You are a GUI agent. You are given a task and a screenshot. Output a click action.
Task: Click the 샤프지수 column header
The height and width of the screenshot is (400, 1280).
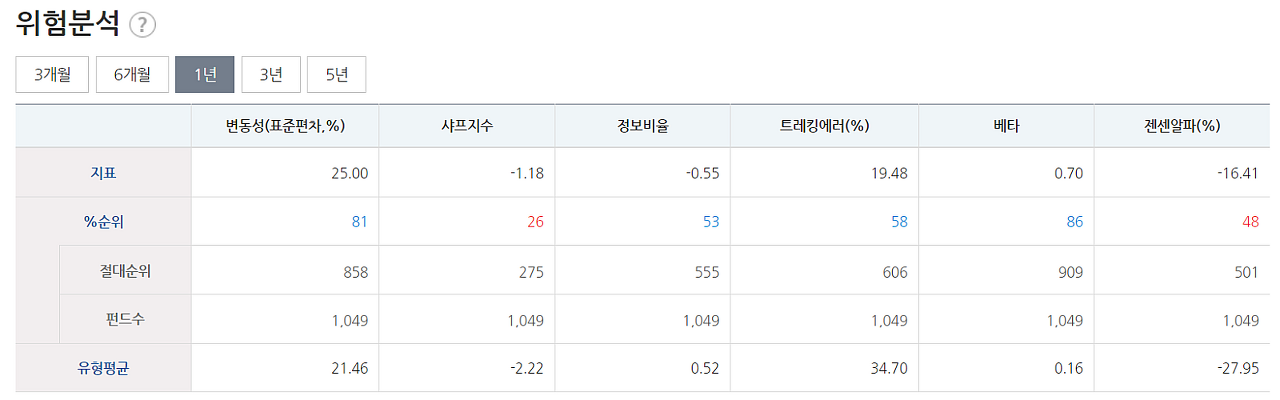click(467, 126)
